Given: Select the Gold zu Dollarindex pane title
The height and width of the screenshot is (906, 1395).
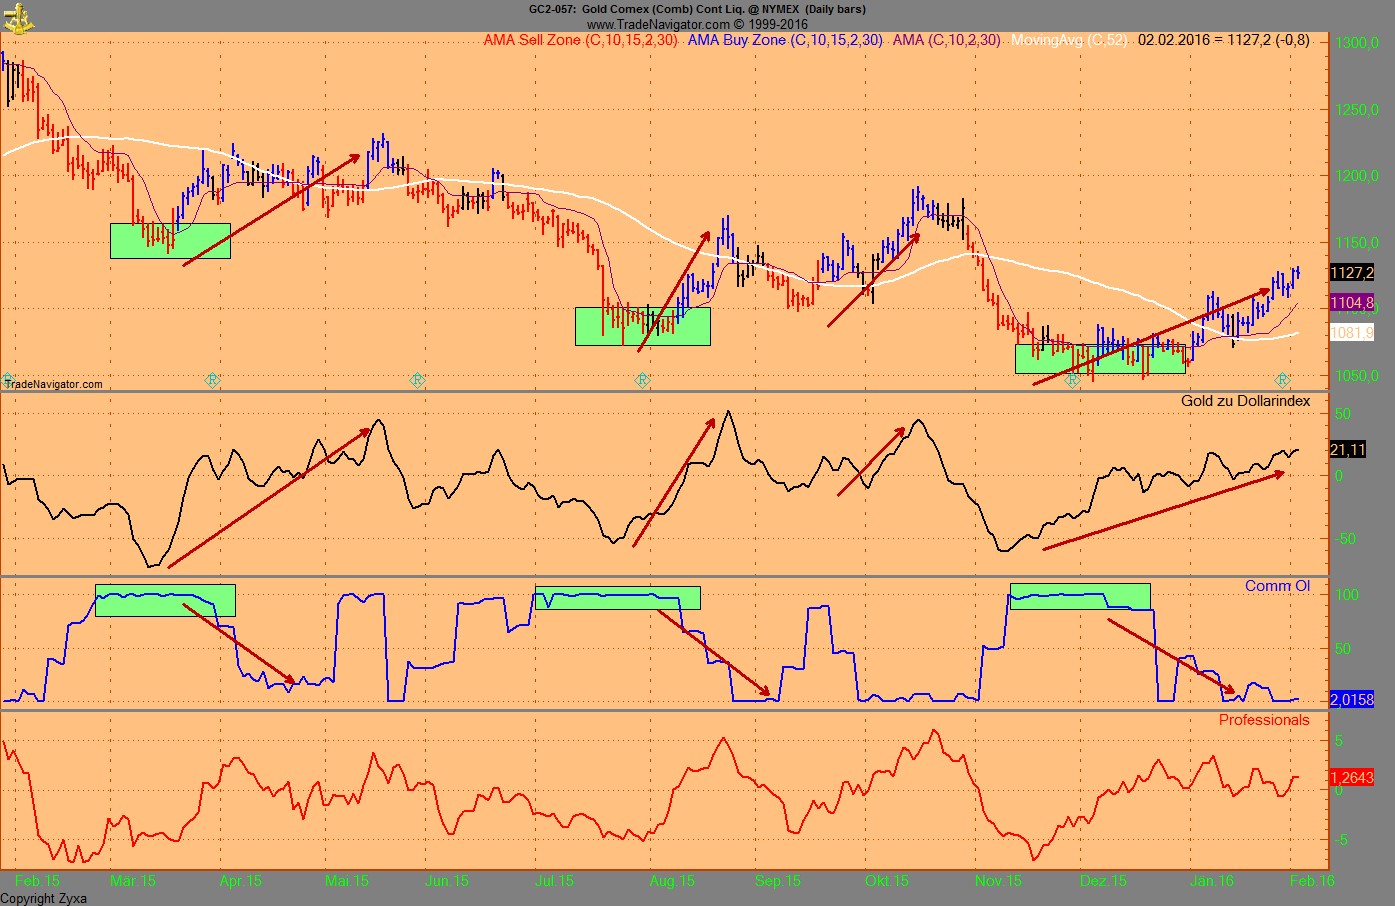Looking at the screenshot, I should click(1245, 401).
